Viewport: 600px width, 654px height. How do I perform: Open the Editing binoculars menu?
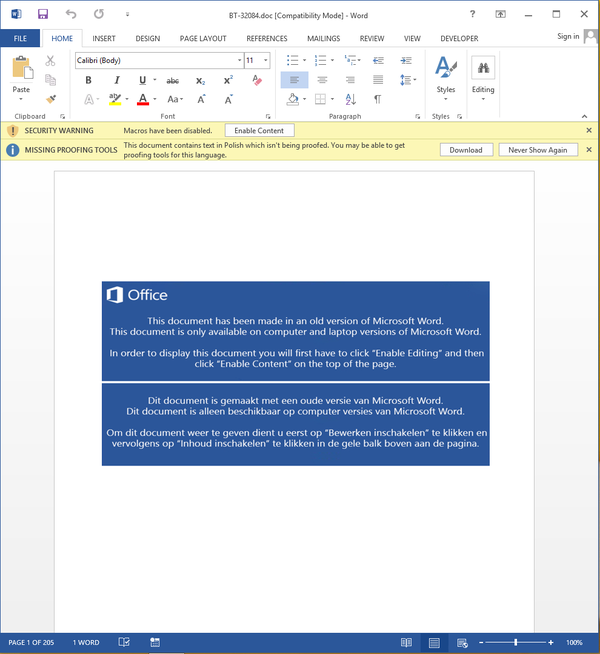click(x=483, y=78)
